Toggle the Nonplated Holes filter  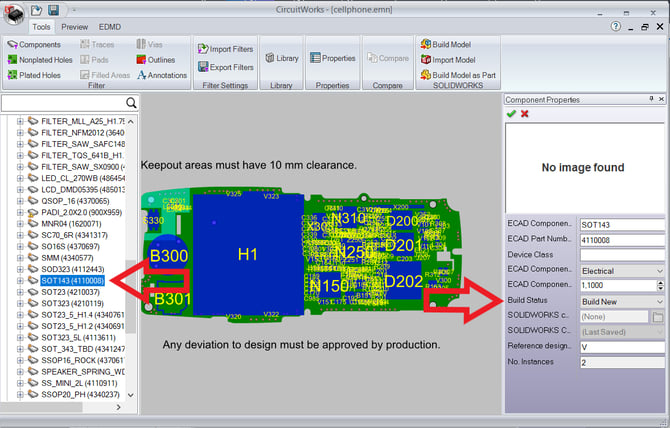pyautogui.click(x=40, y=60)
